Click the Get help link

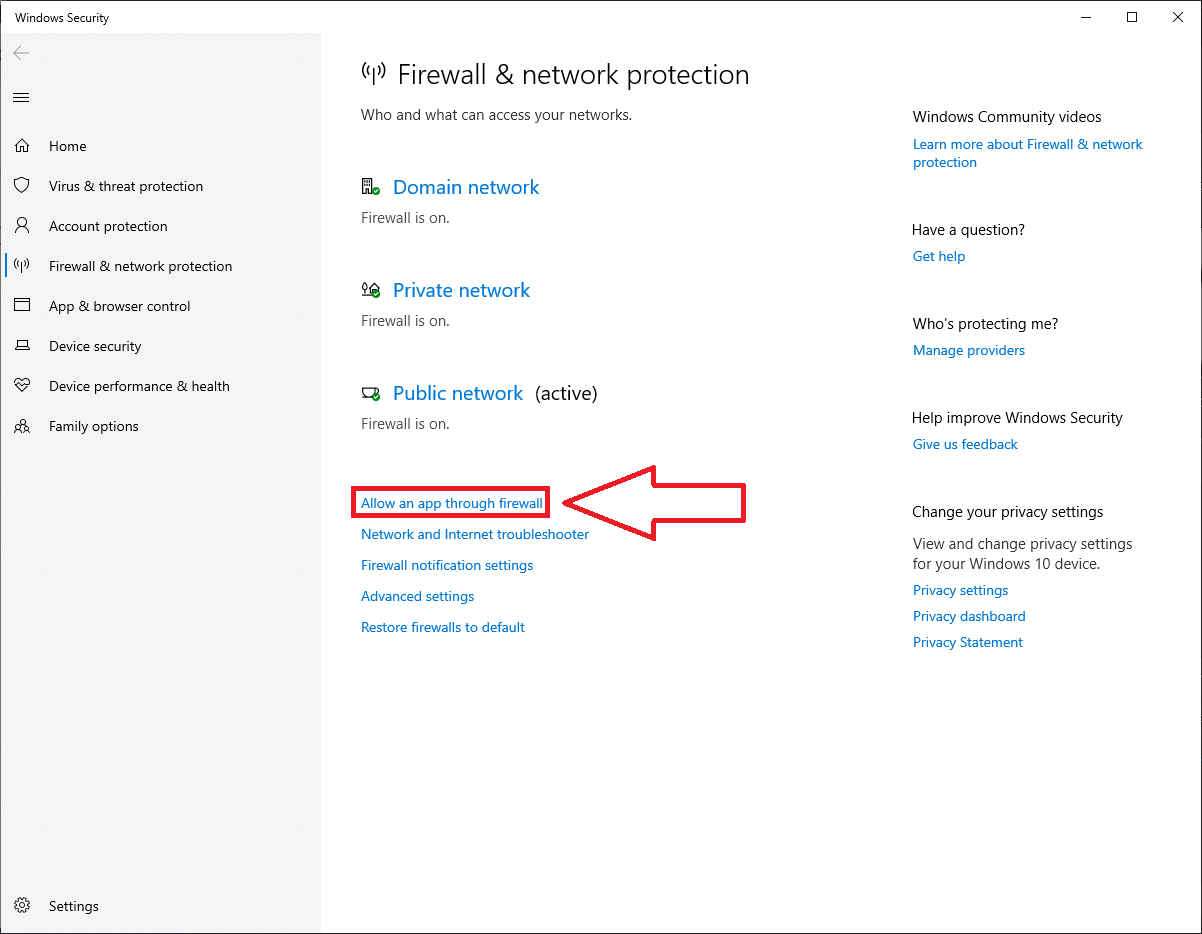(x=939, y=256)
